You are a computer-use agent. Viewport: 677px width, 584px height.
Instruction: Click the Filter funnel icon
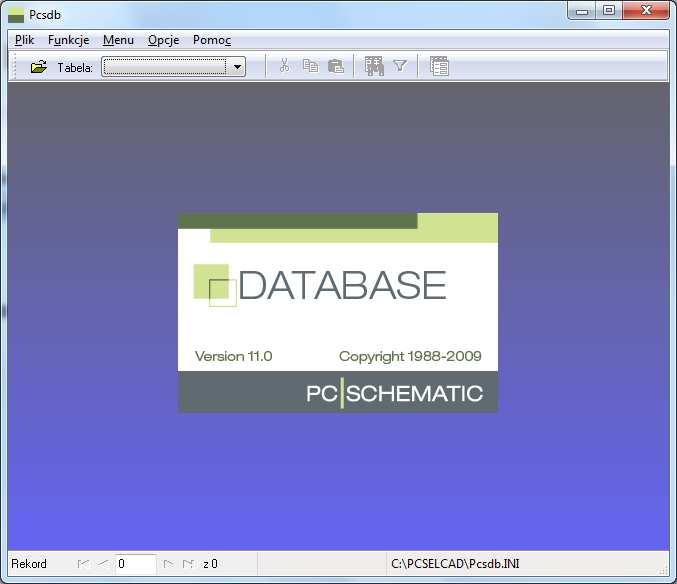tap(400, 66)
